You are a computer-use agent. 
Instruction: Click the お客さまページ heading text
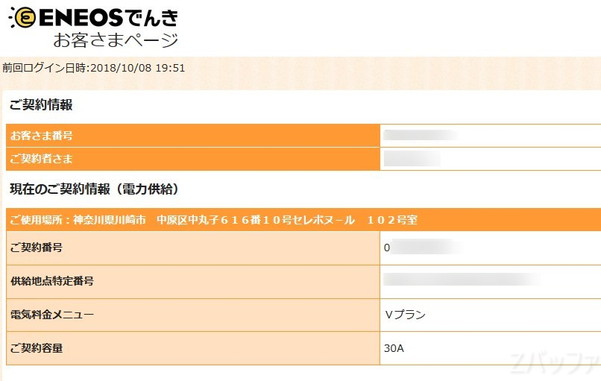click(116, 40)
